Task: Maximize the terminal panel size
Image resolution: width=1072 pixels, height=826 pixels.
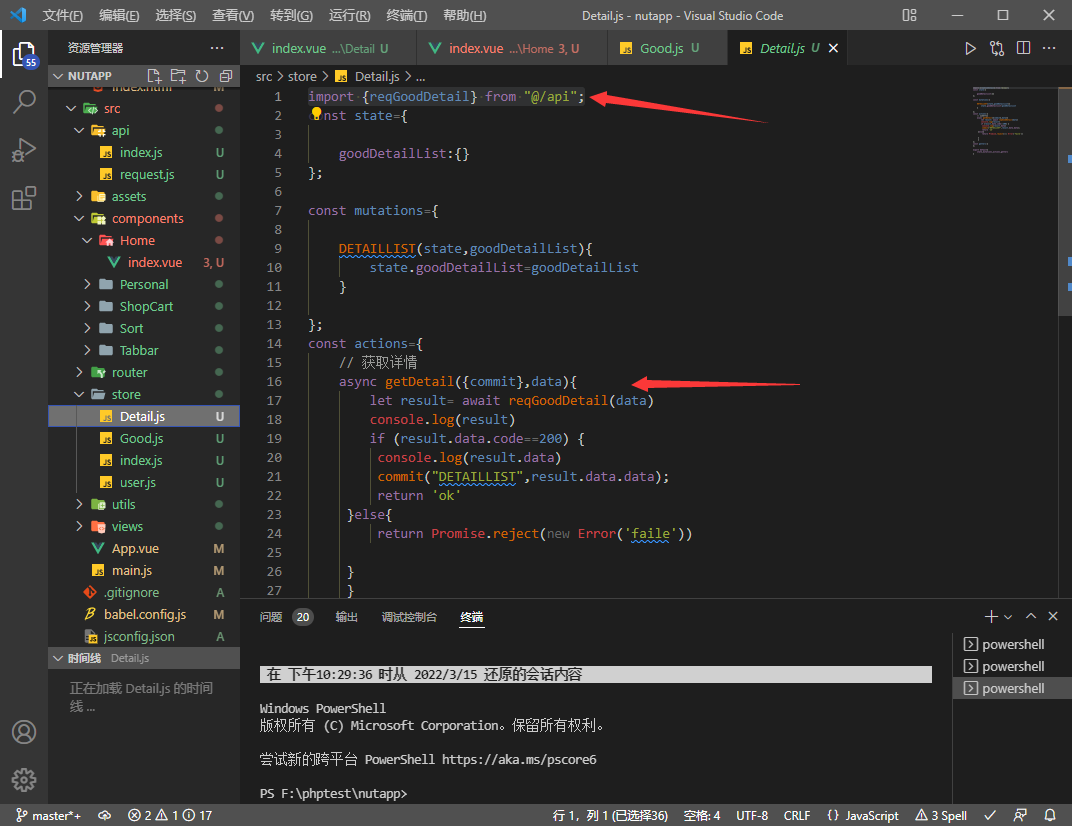Action: click(1031, 617)
